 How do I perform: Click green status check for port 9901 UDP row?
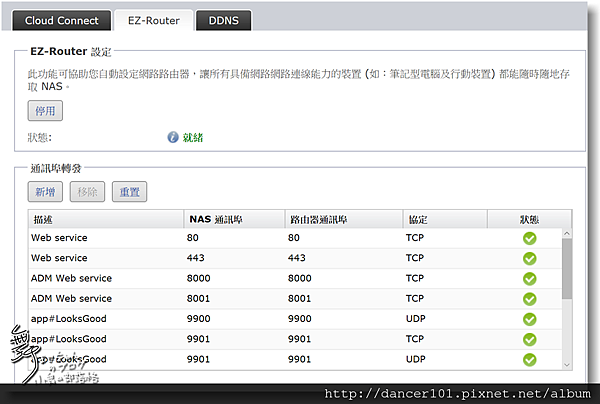coord(530,360)
